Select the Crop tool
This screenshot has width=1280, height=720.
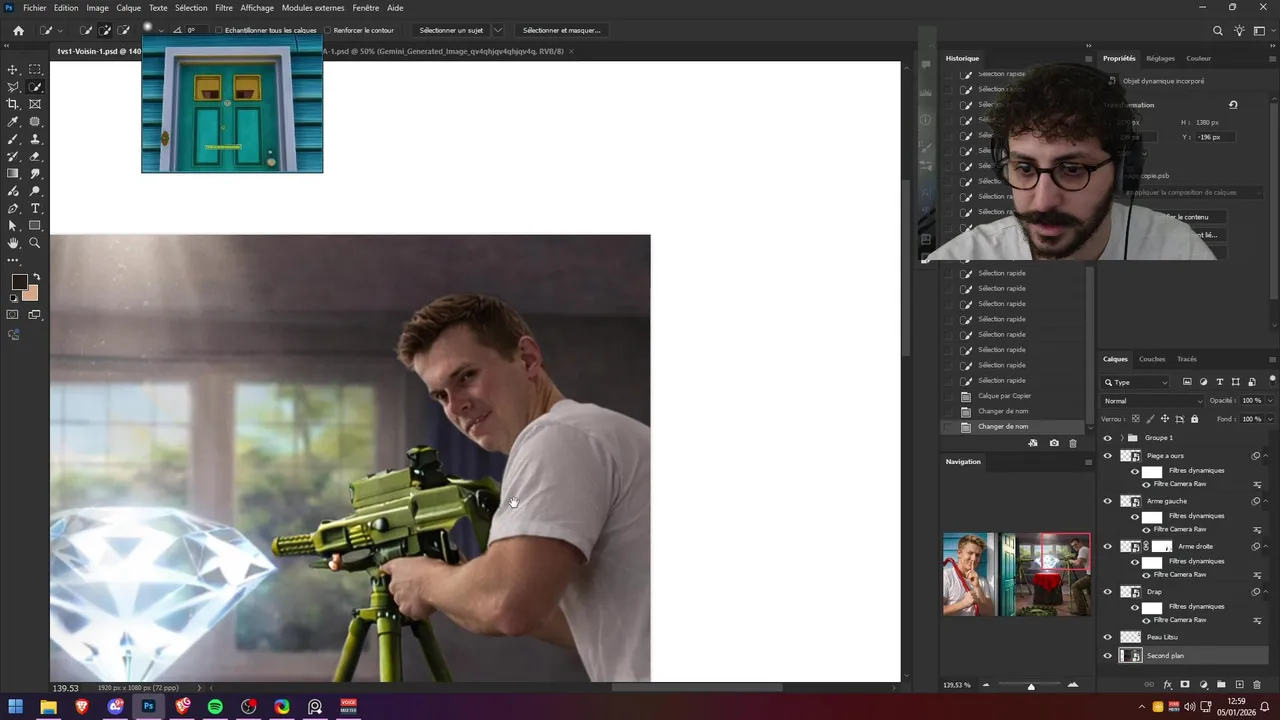point(13,104)
